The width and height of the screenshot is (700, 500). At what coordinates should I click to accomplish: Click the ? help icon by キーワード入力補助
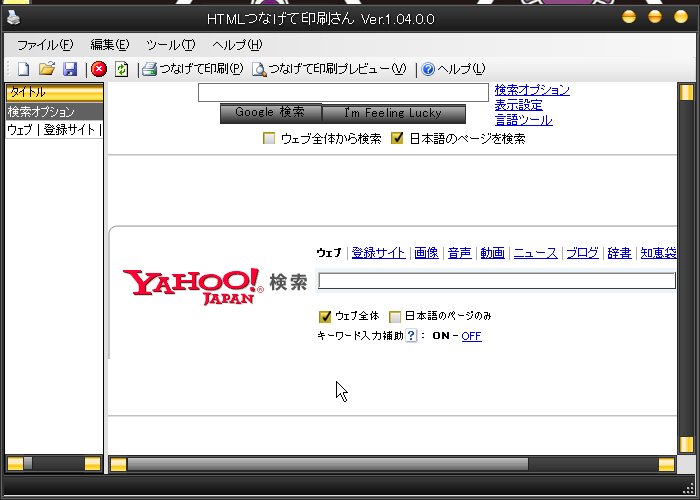[x=411, y=335]
